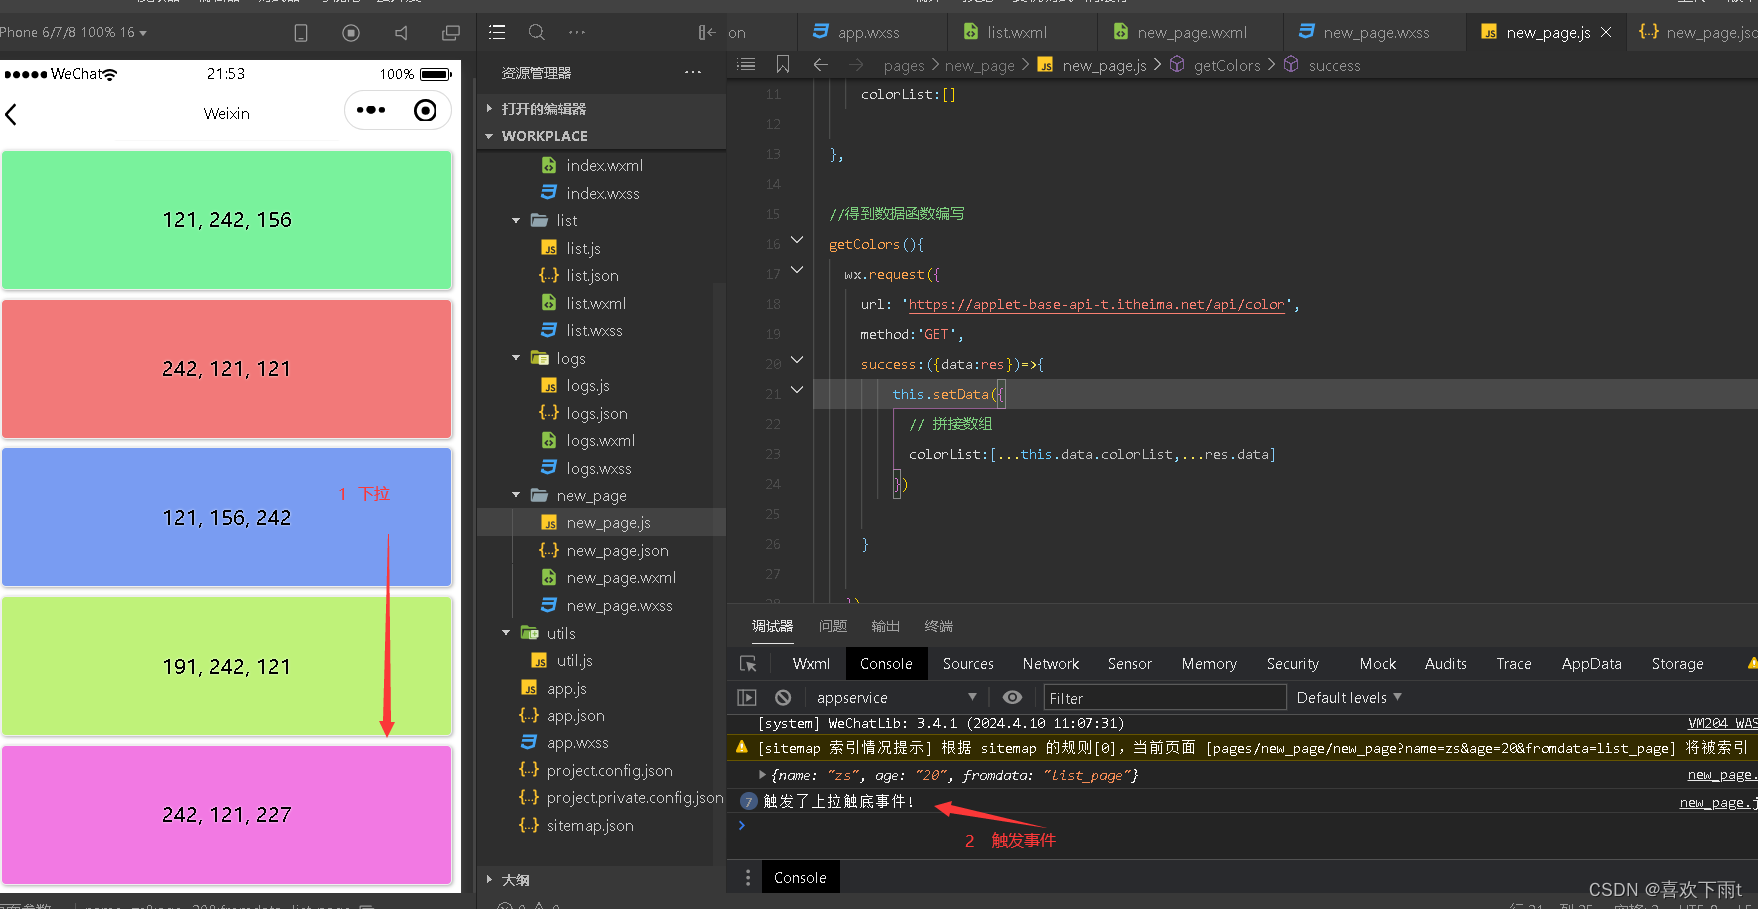Click the simulator record circle icon
1758x909 pixels.
[x=351, y=33]
